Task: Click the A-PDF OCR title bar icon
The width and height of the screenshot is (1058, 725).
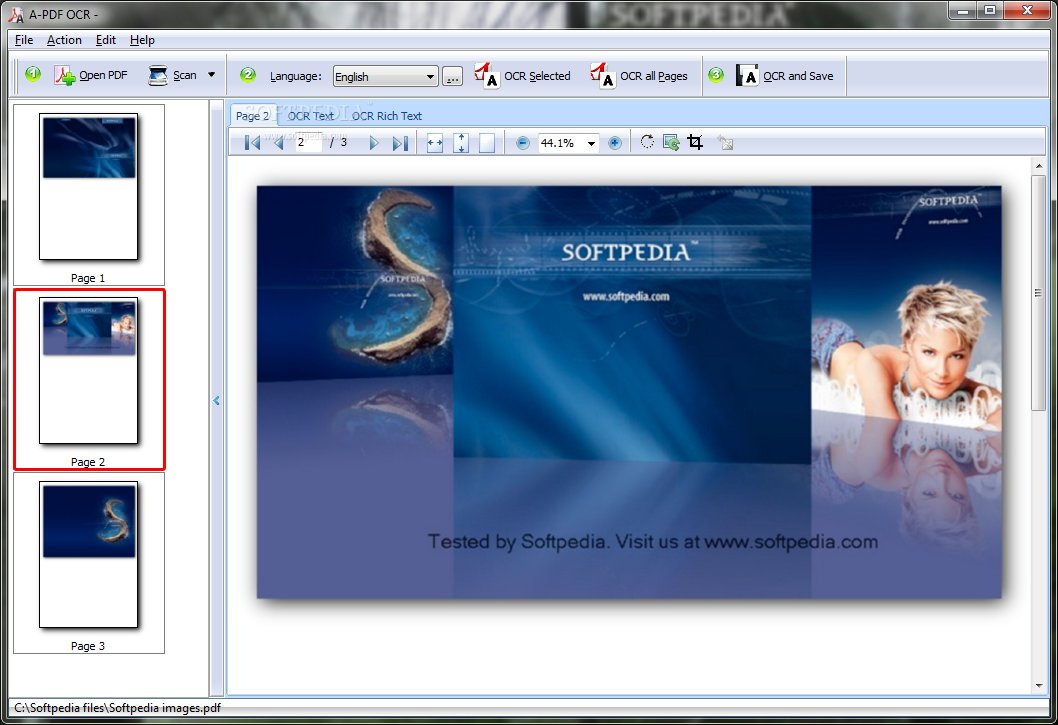Action: click(x=16, y=14)
